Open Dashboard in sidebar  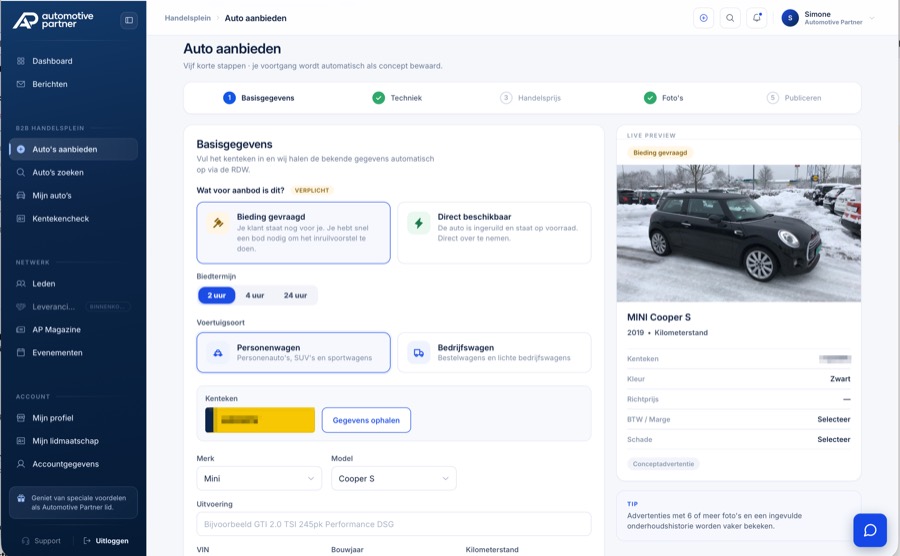point(73,61)
